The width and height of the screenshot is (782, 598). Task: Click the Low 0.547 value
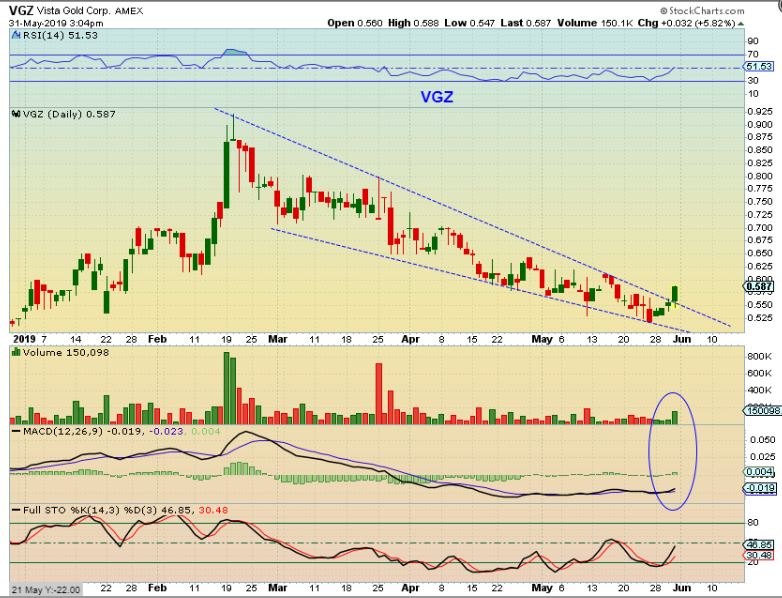click(470, 23)
